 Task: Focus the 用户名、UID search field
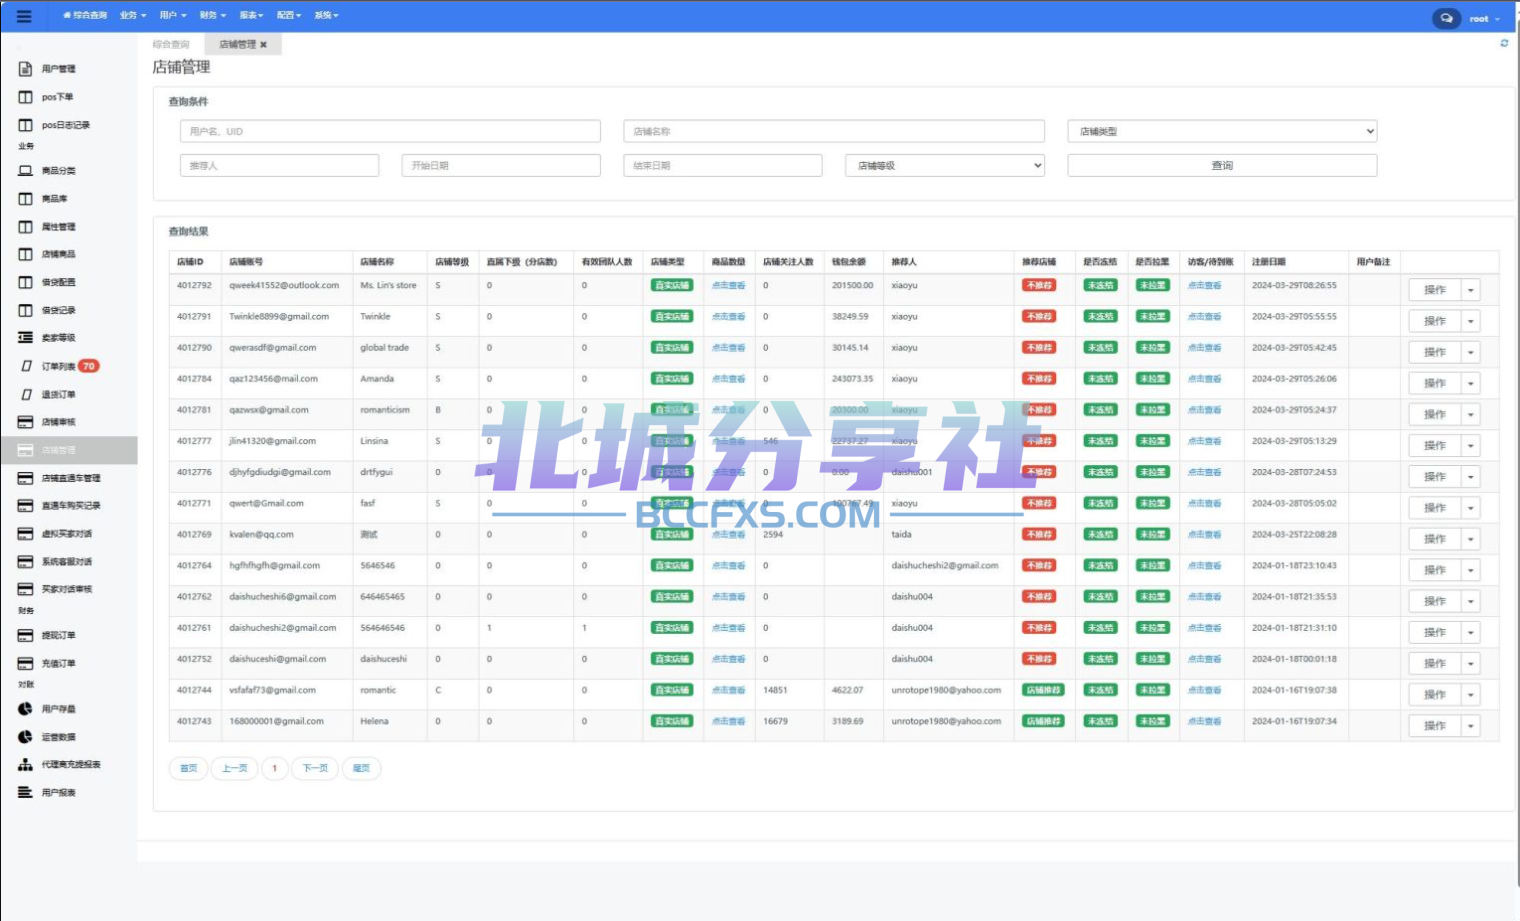390,131
